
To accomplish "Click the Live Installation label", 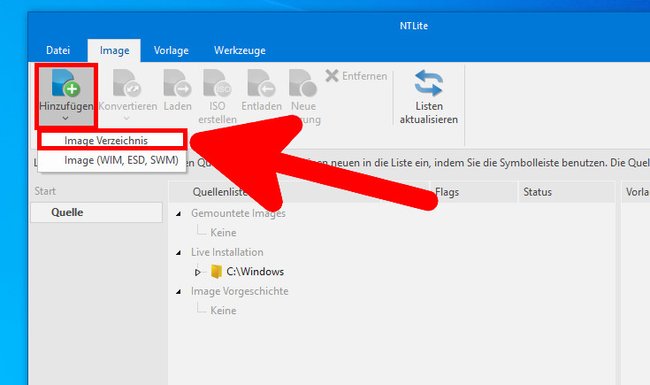I will coord(227,252).
